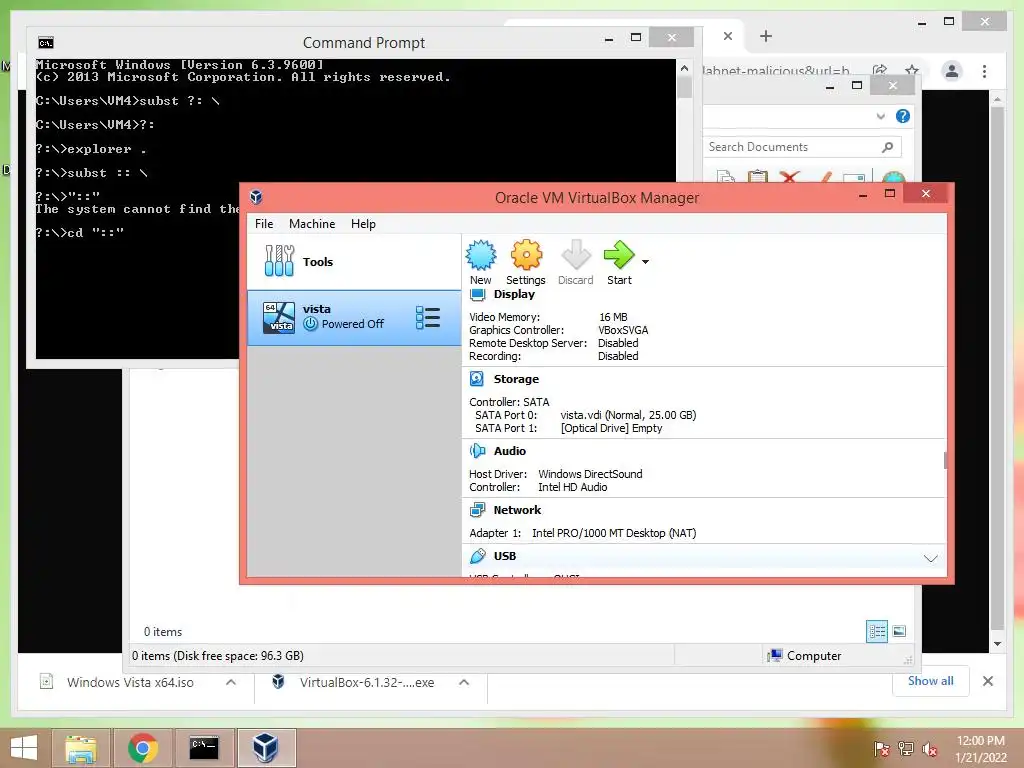Open the File menu in VirtualBox
Screen dimensions: 1024x768
point(264,224)
